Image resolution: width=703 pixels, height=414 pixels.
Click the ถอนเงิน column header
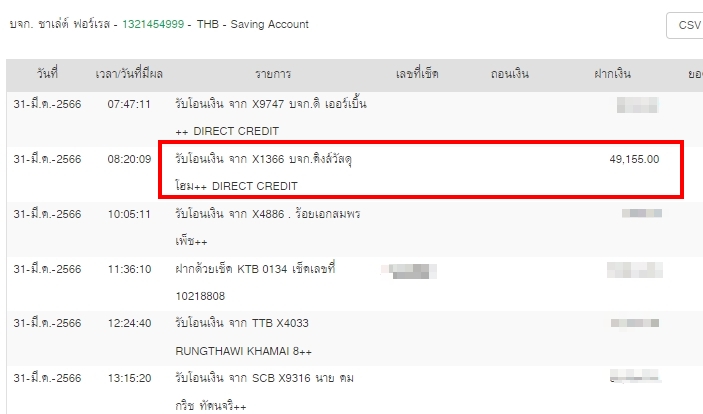coord(510,75)
